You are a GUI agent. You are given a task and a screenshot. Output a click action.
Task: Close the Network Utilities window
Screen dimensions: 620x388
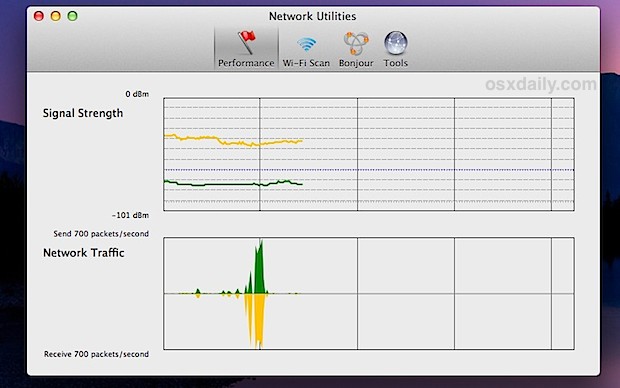[39, 16]
